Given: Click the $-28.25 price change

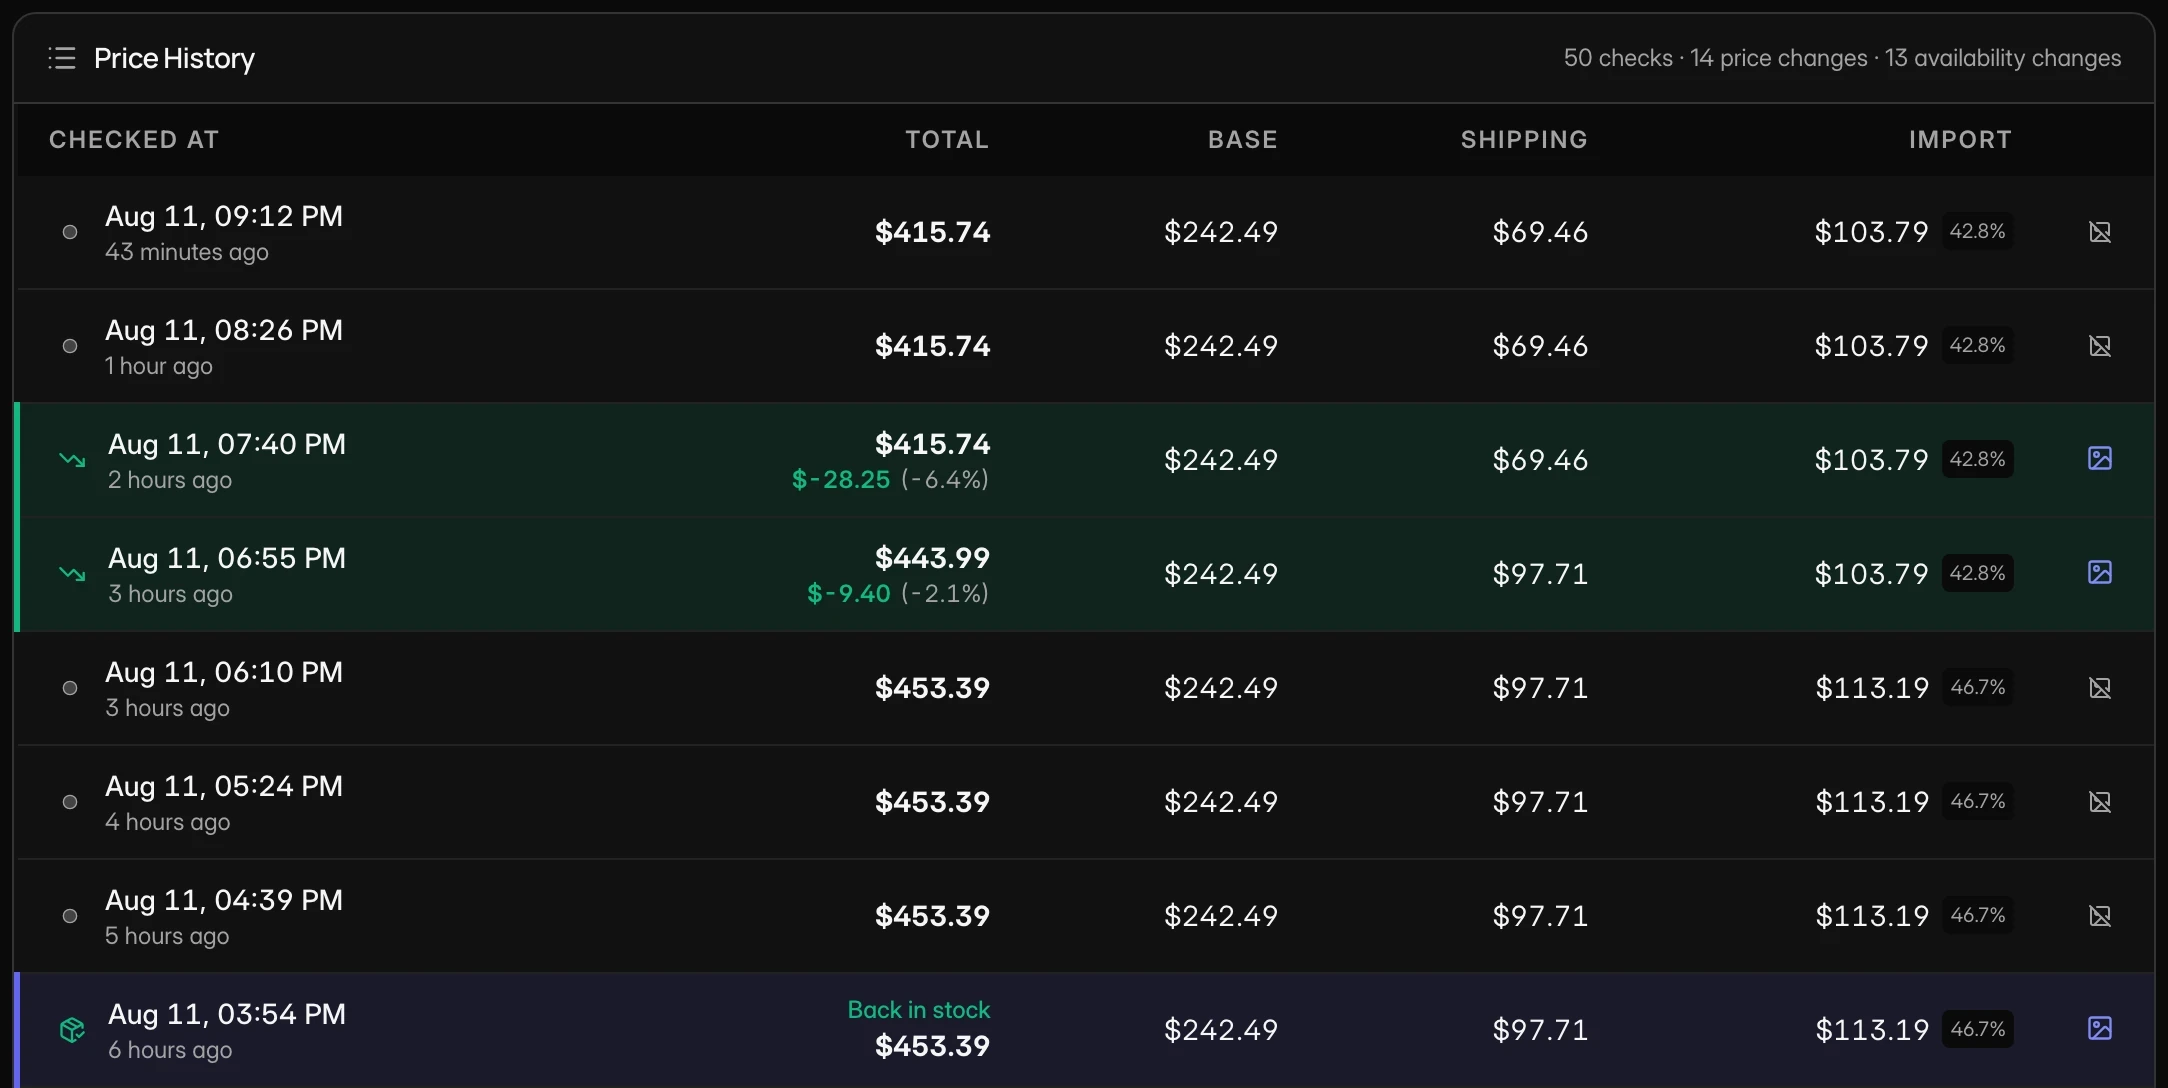Looking at the screenshot, I should [841, 480].
